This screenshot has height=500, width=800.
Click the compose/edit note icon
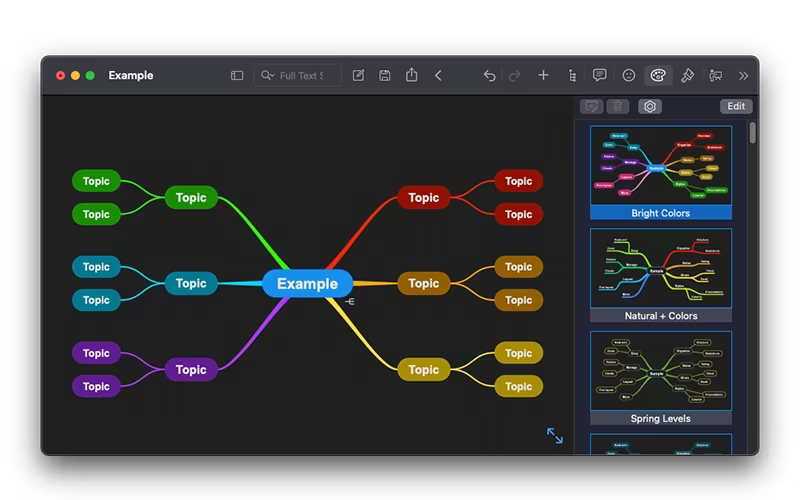pyautogui.click(x=358, y=76)
